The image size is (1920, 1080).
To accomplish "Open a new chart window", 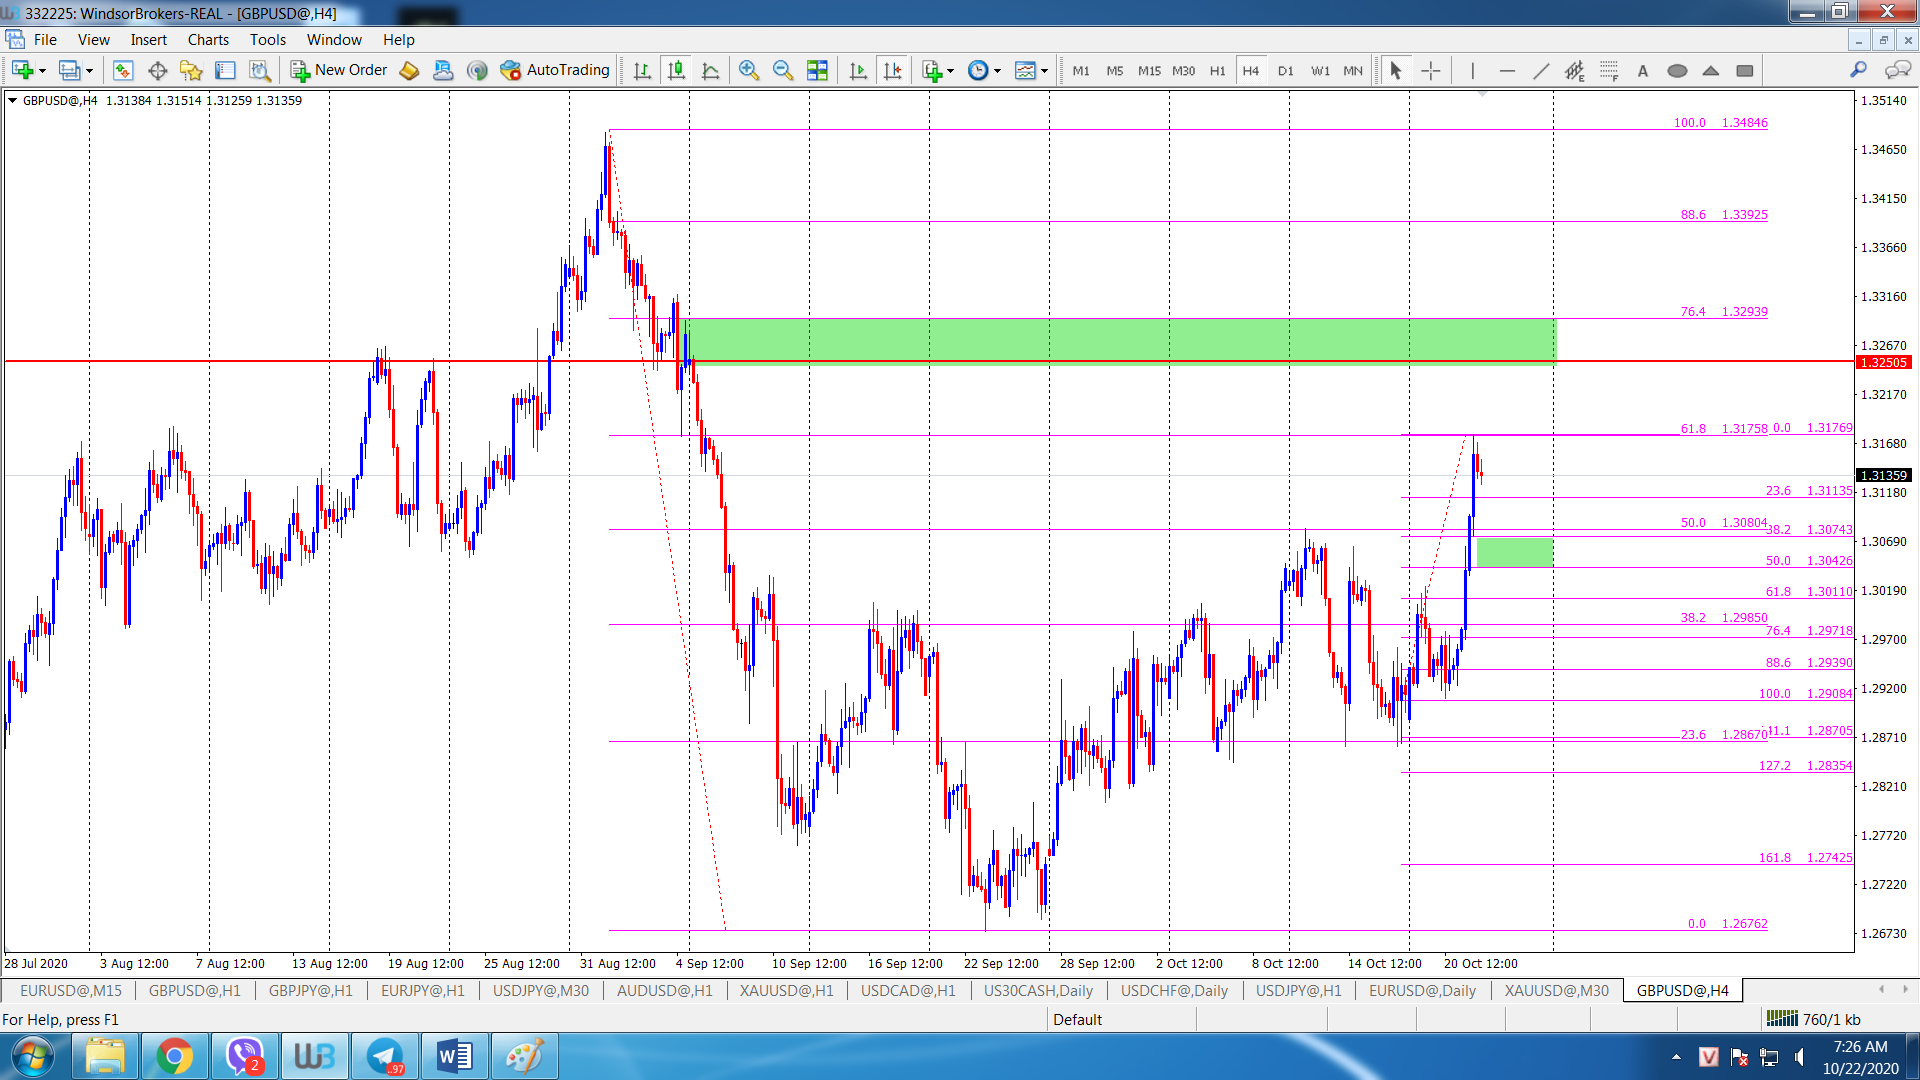I will [x=22, y=70].
